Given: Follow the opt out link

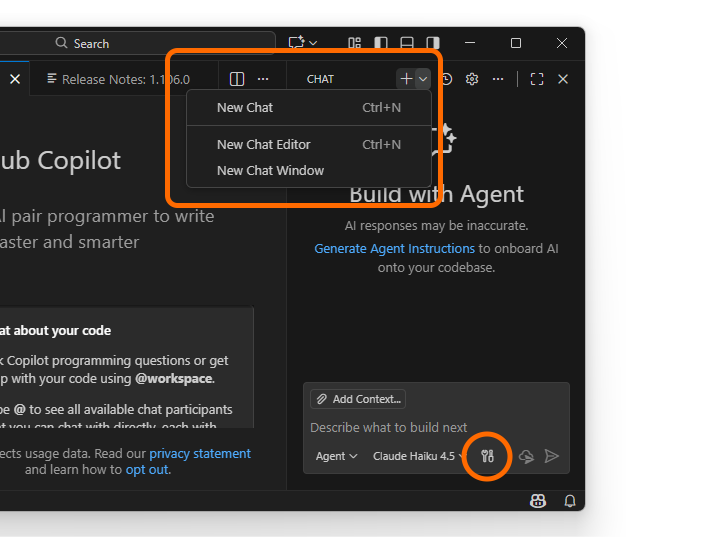Looking at the screenshot, I should pos(147,470).
